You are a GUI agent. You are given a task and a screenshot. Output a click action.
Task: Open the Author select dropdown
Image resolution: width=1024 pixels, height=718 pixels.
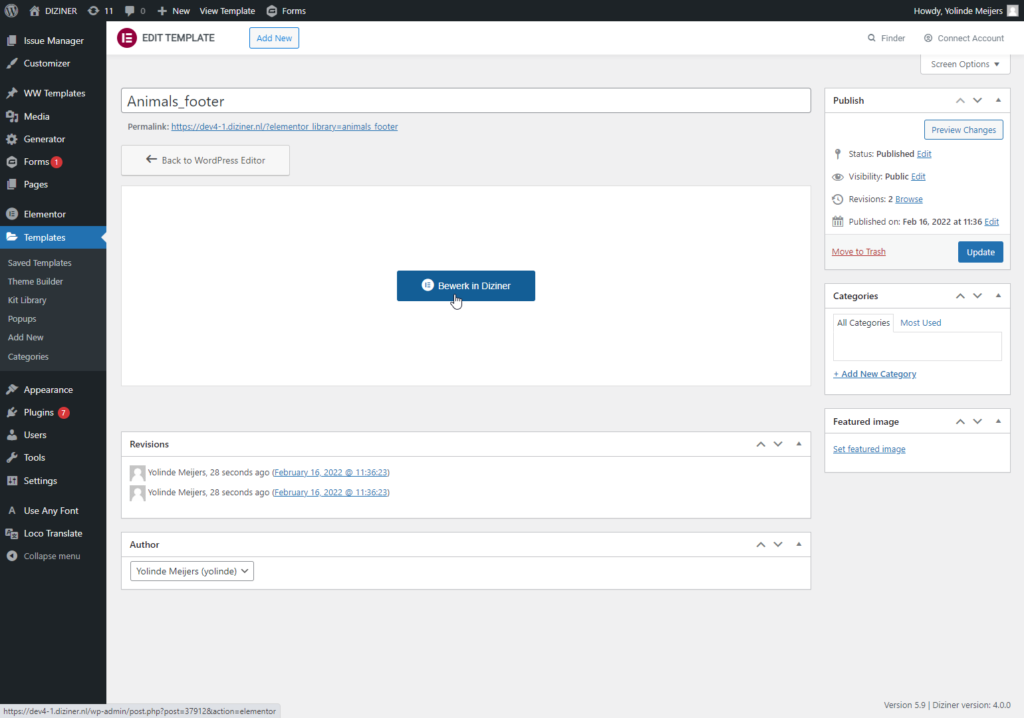point(192,571)
